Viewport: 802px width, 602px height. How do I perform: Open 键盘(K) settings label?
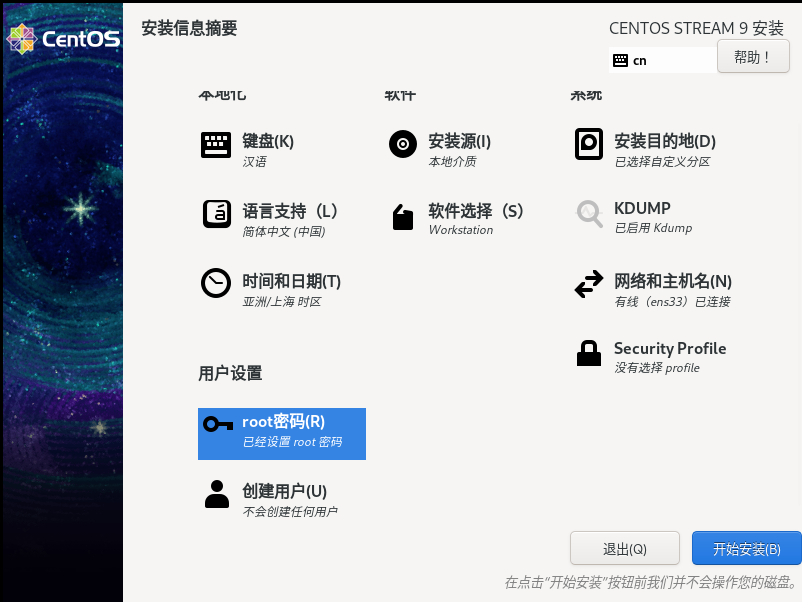click(x=268, y=141)
